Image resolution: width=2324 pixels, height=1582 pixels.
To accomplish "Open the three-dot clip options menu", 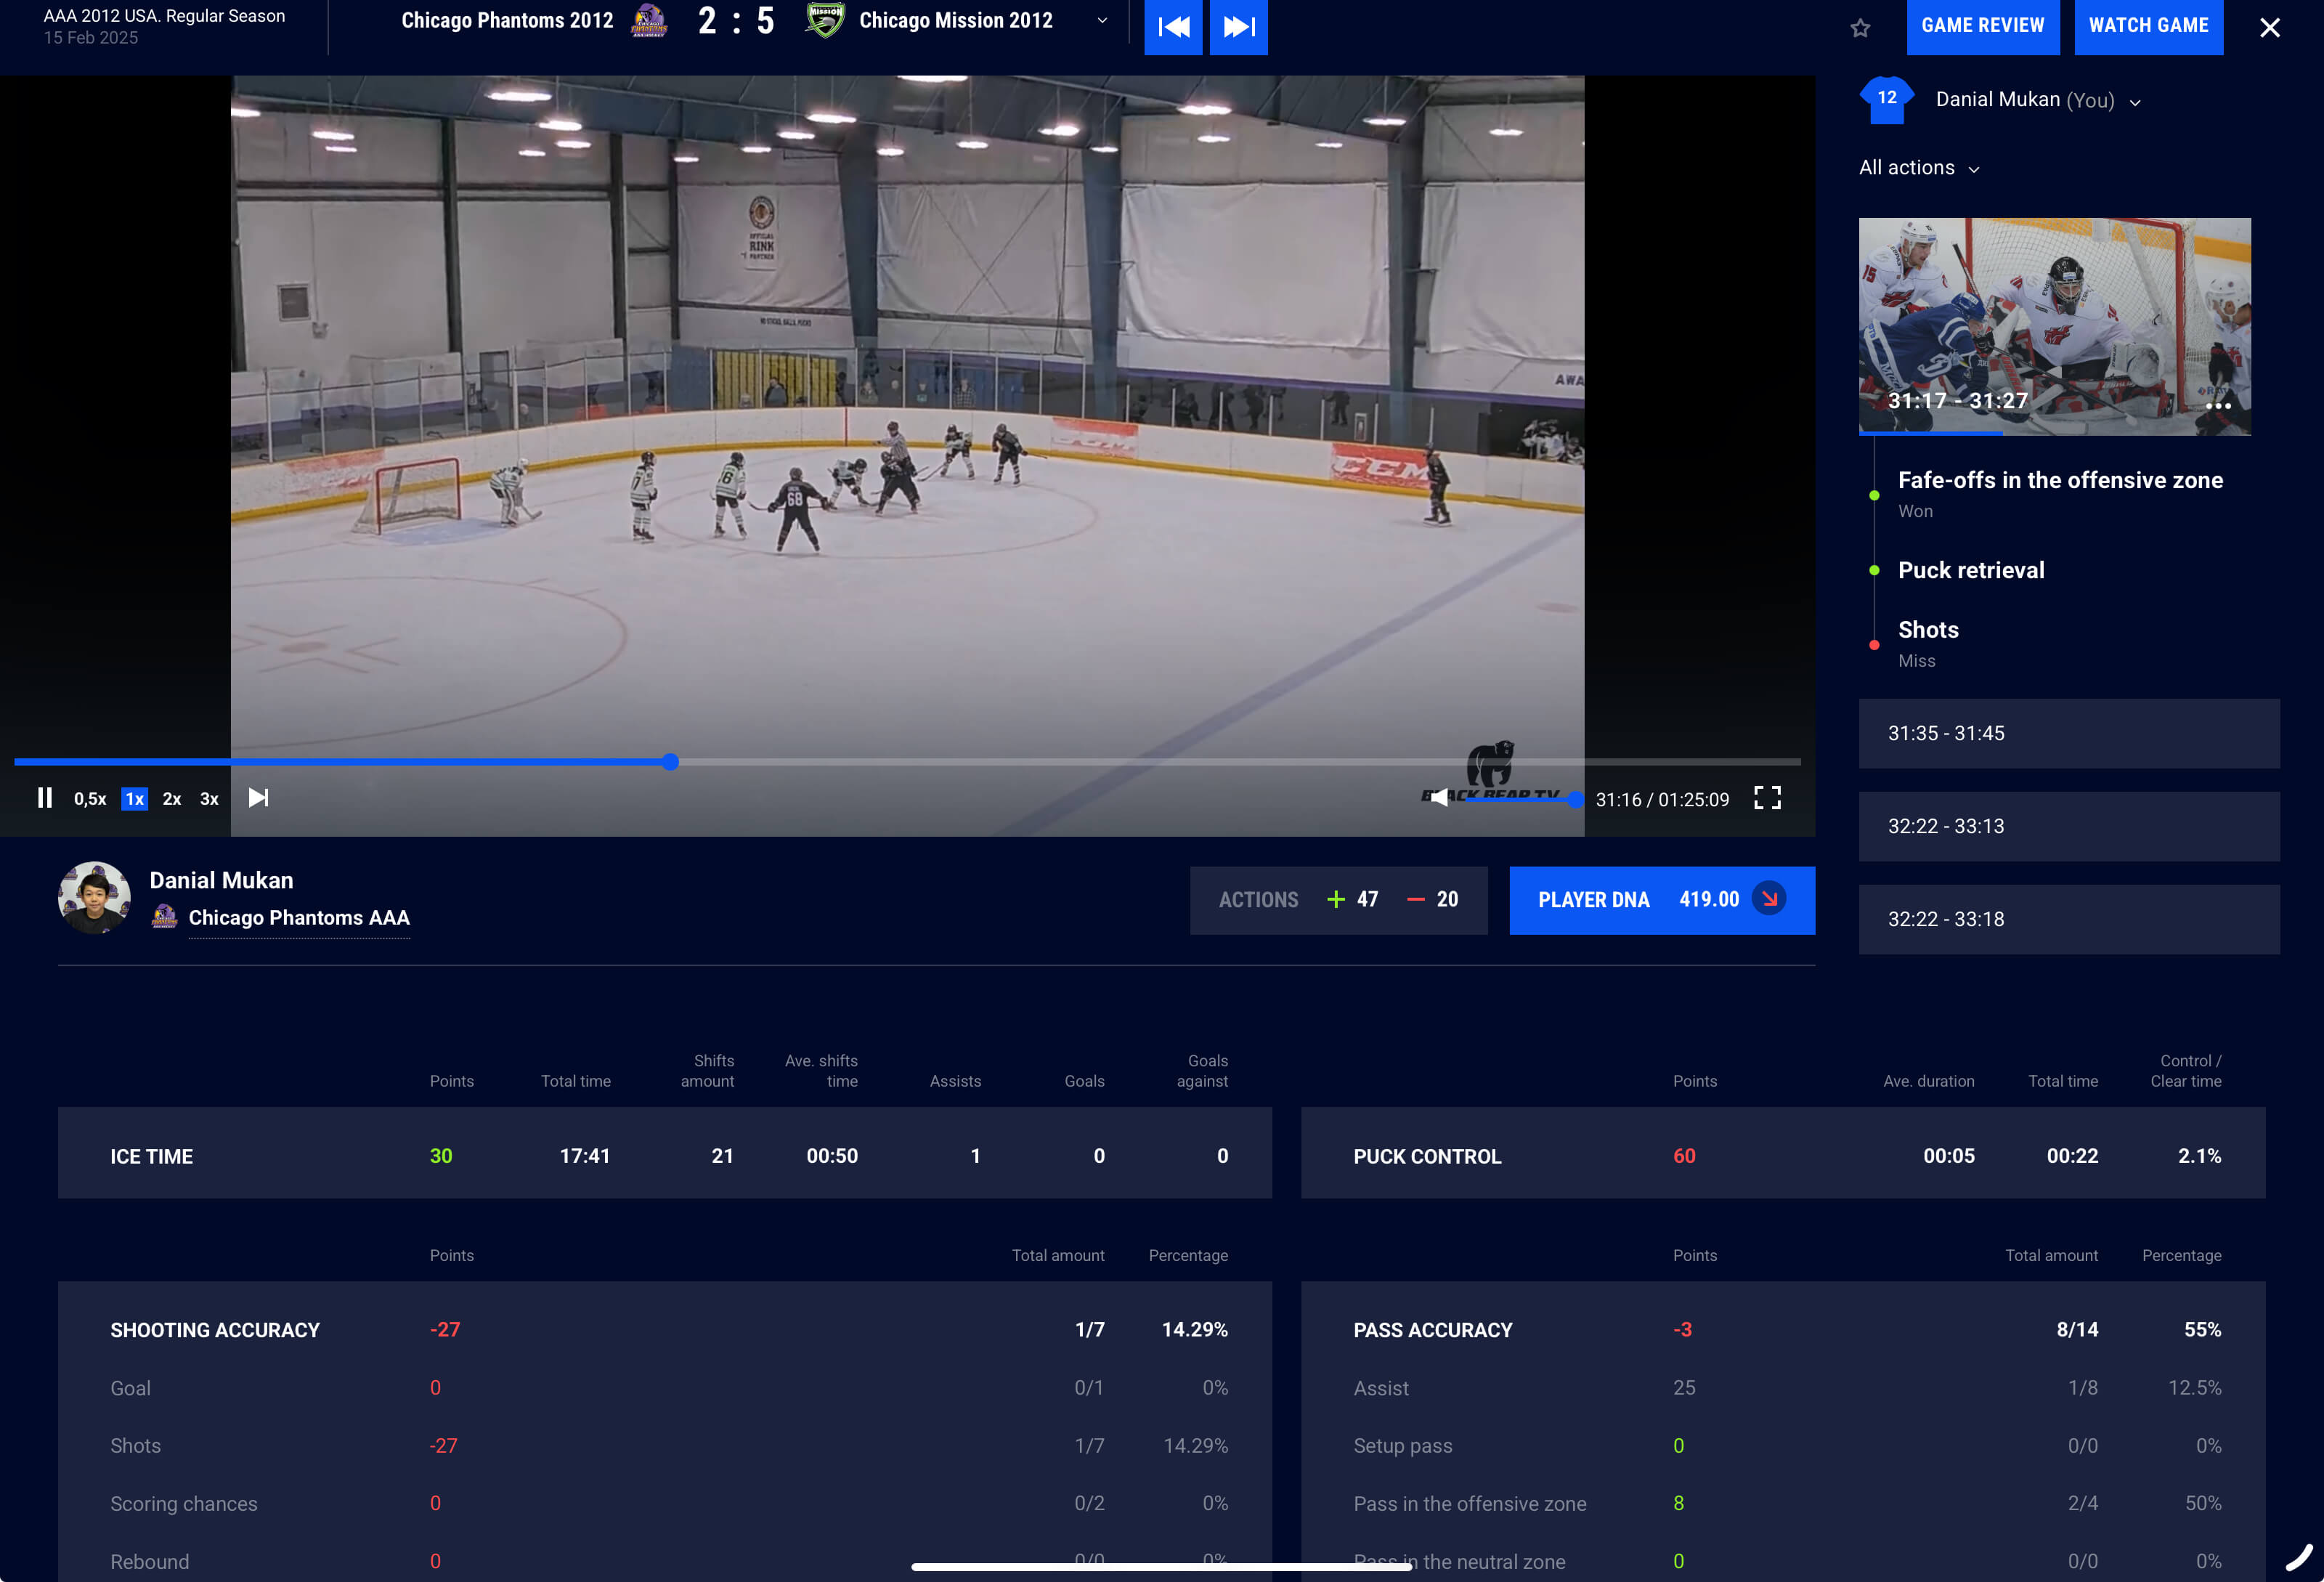I will coord(2218,406).
